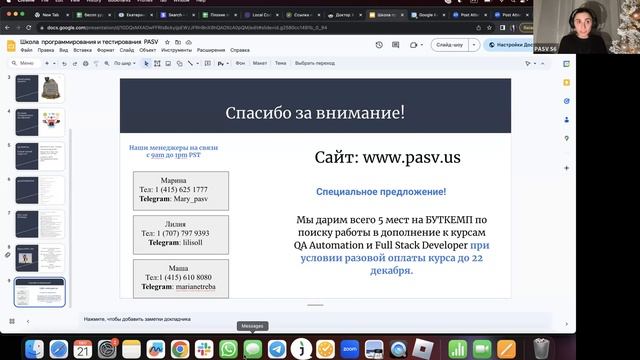This screenshot has width=640, height=360.
Task: Click the Фон background button
Action: pos(240,63)
